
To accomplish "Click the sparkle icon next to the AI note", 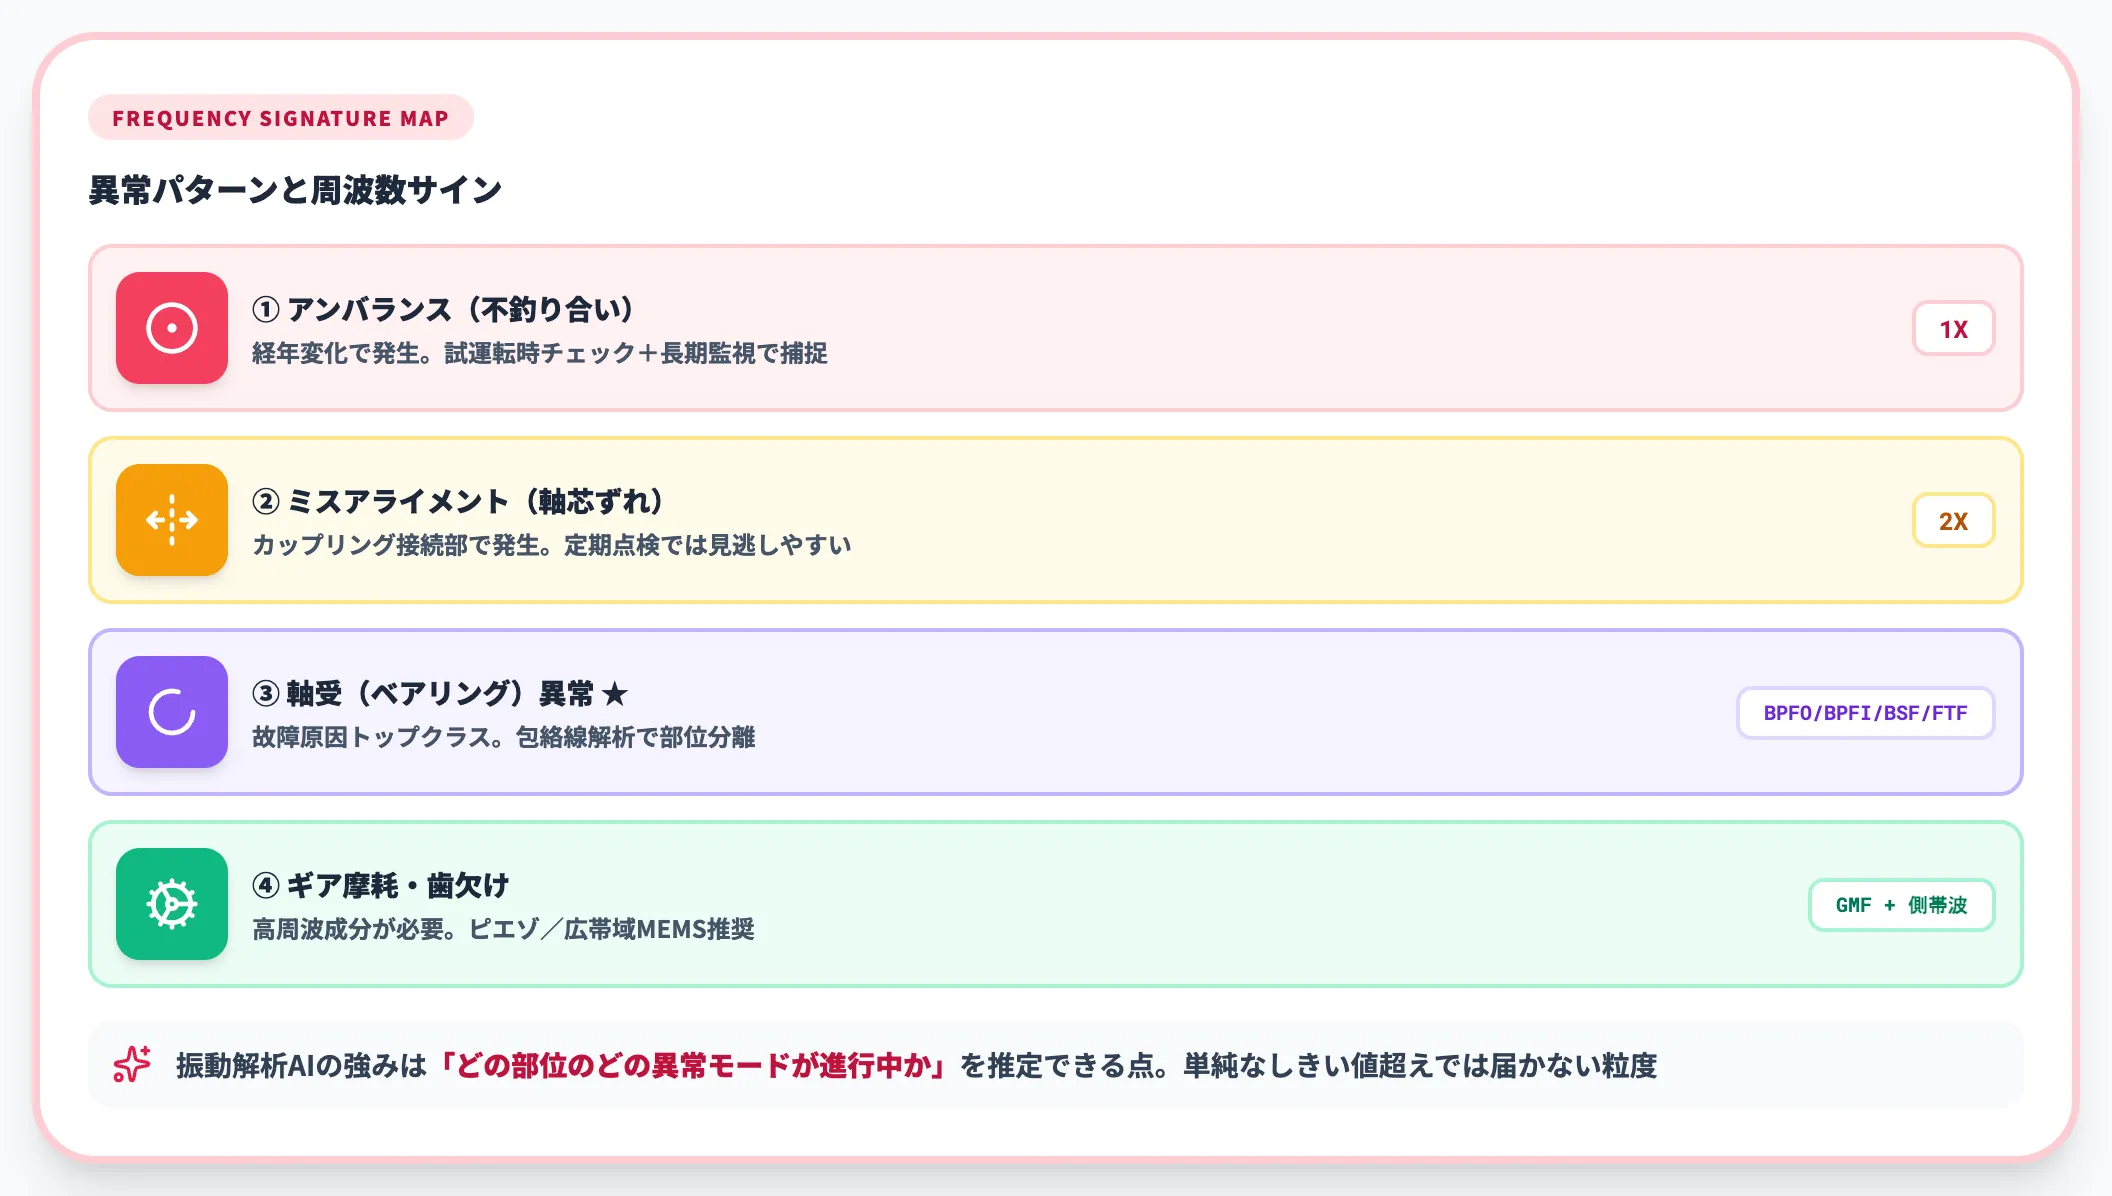I will click(132, 1065).
